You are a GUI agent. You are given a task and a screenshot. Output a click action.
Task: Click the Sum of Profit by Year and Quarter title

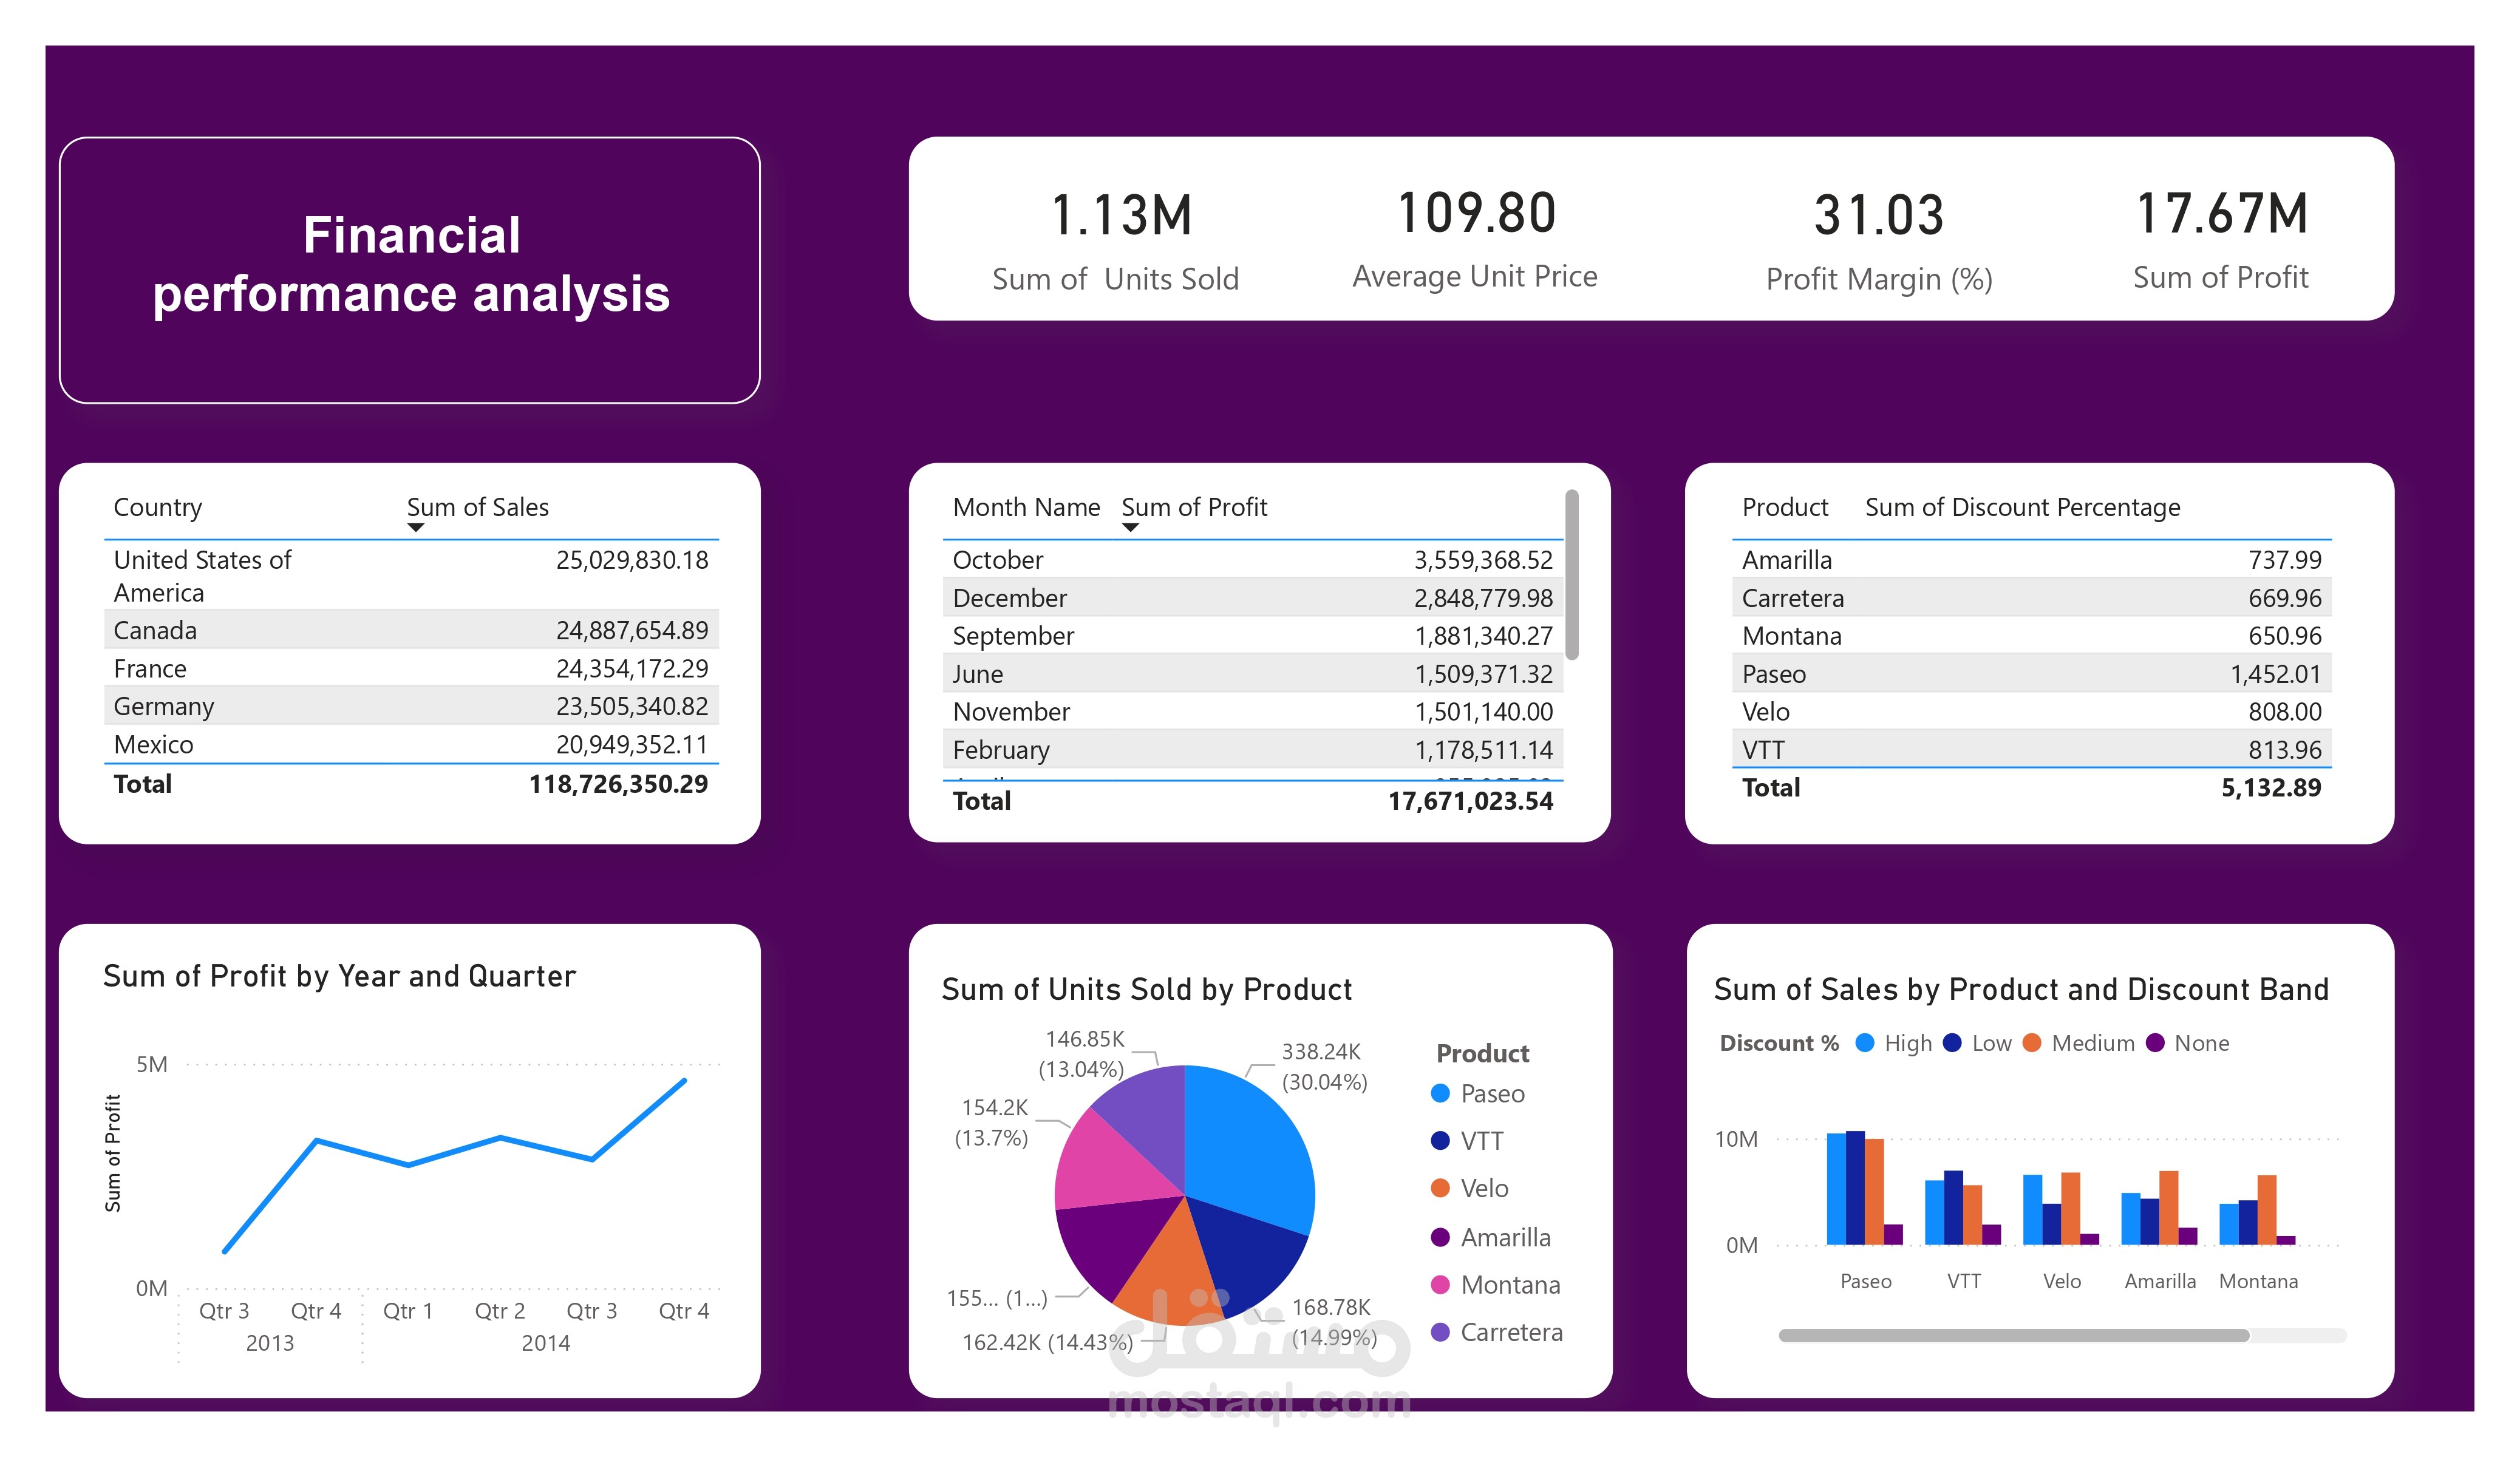click(340, 976)
